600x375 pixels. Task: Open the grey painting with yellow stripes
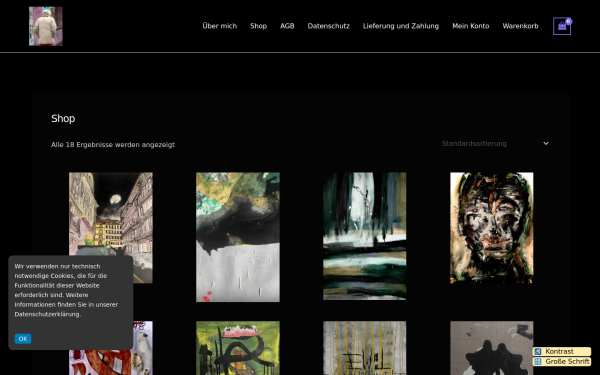365,348
